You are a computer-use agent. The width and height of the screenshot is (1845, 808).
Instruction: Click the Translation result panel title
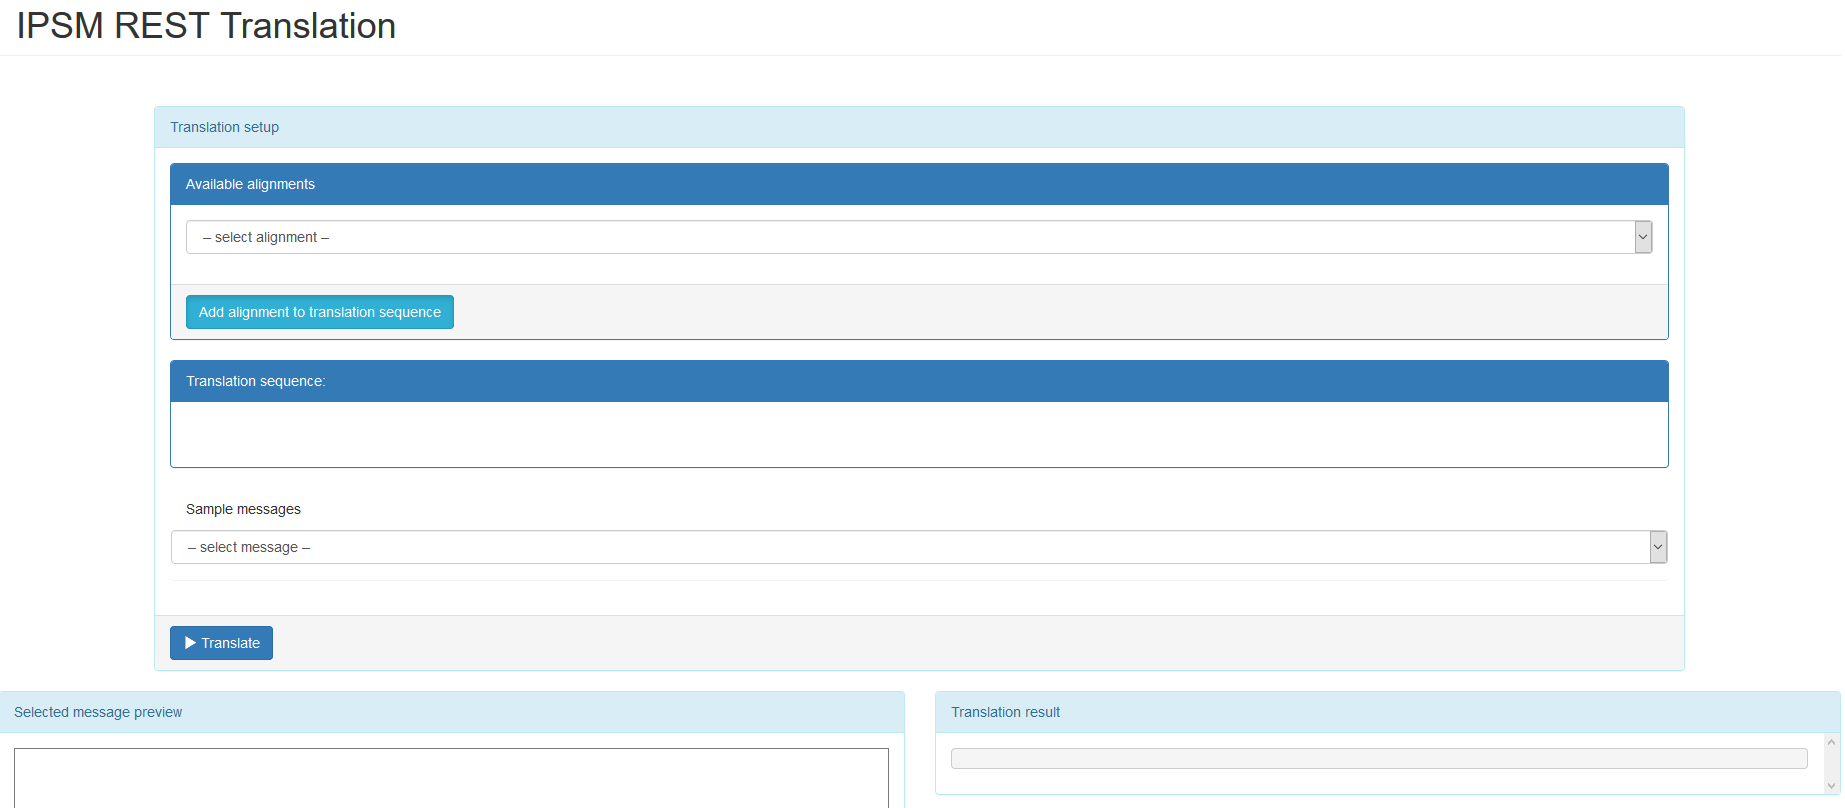[x=1005, y=712]
